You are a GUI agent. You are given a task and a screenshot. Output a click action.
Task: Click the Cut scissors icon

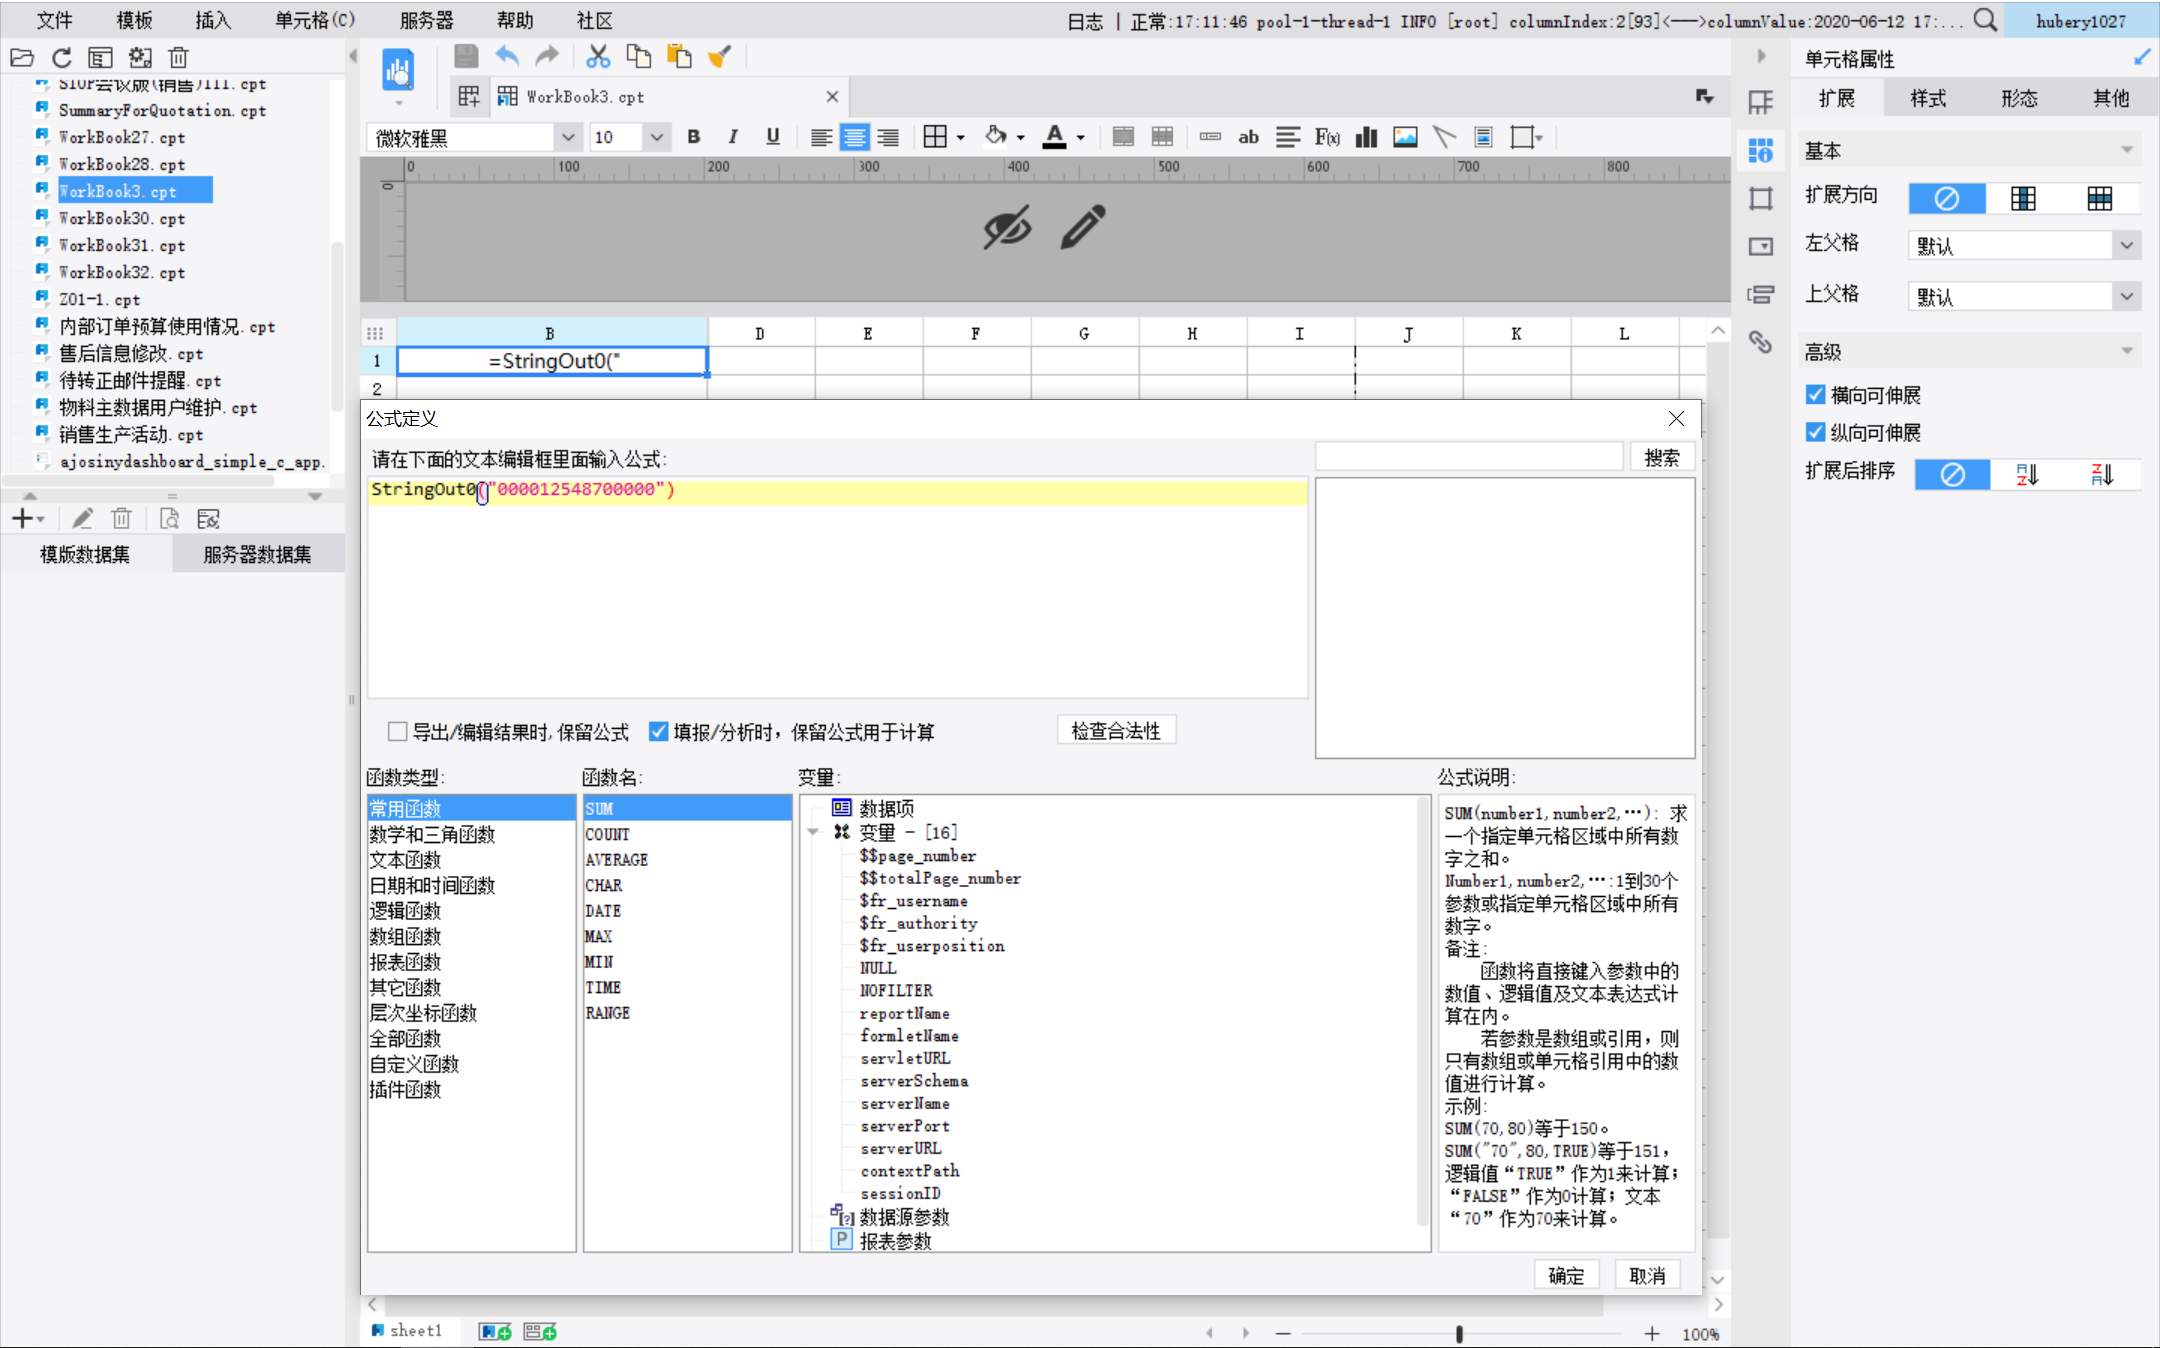598,57
